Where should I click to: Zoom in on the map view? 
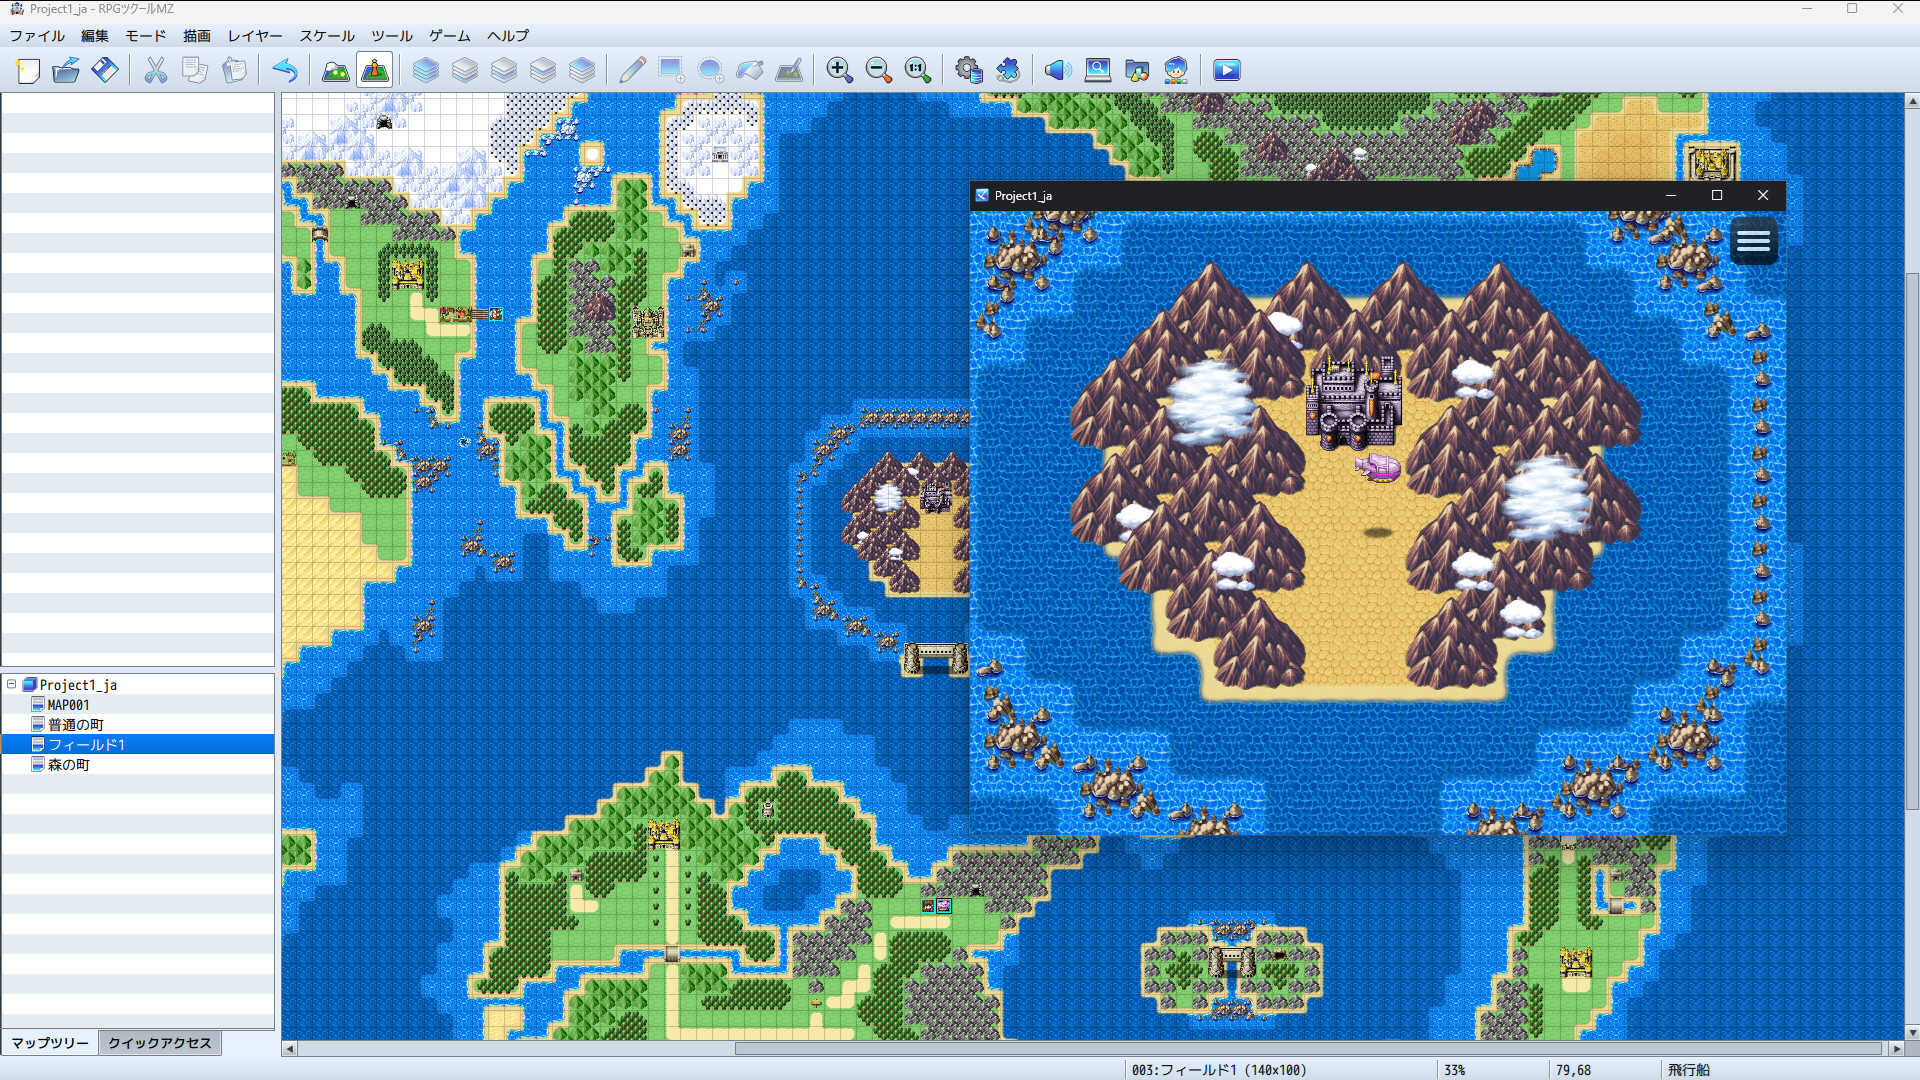tap(840, 70)
